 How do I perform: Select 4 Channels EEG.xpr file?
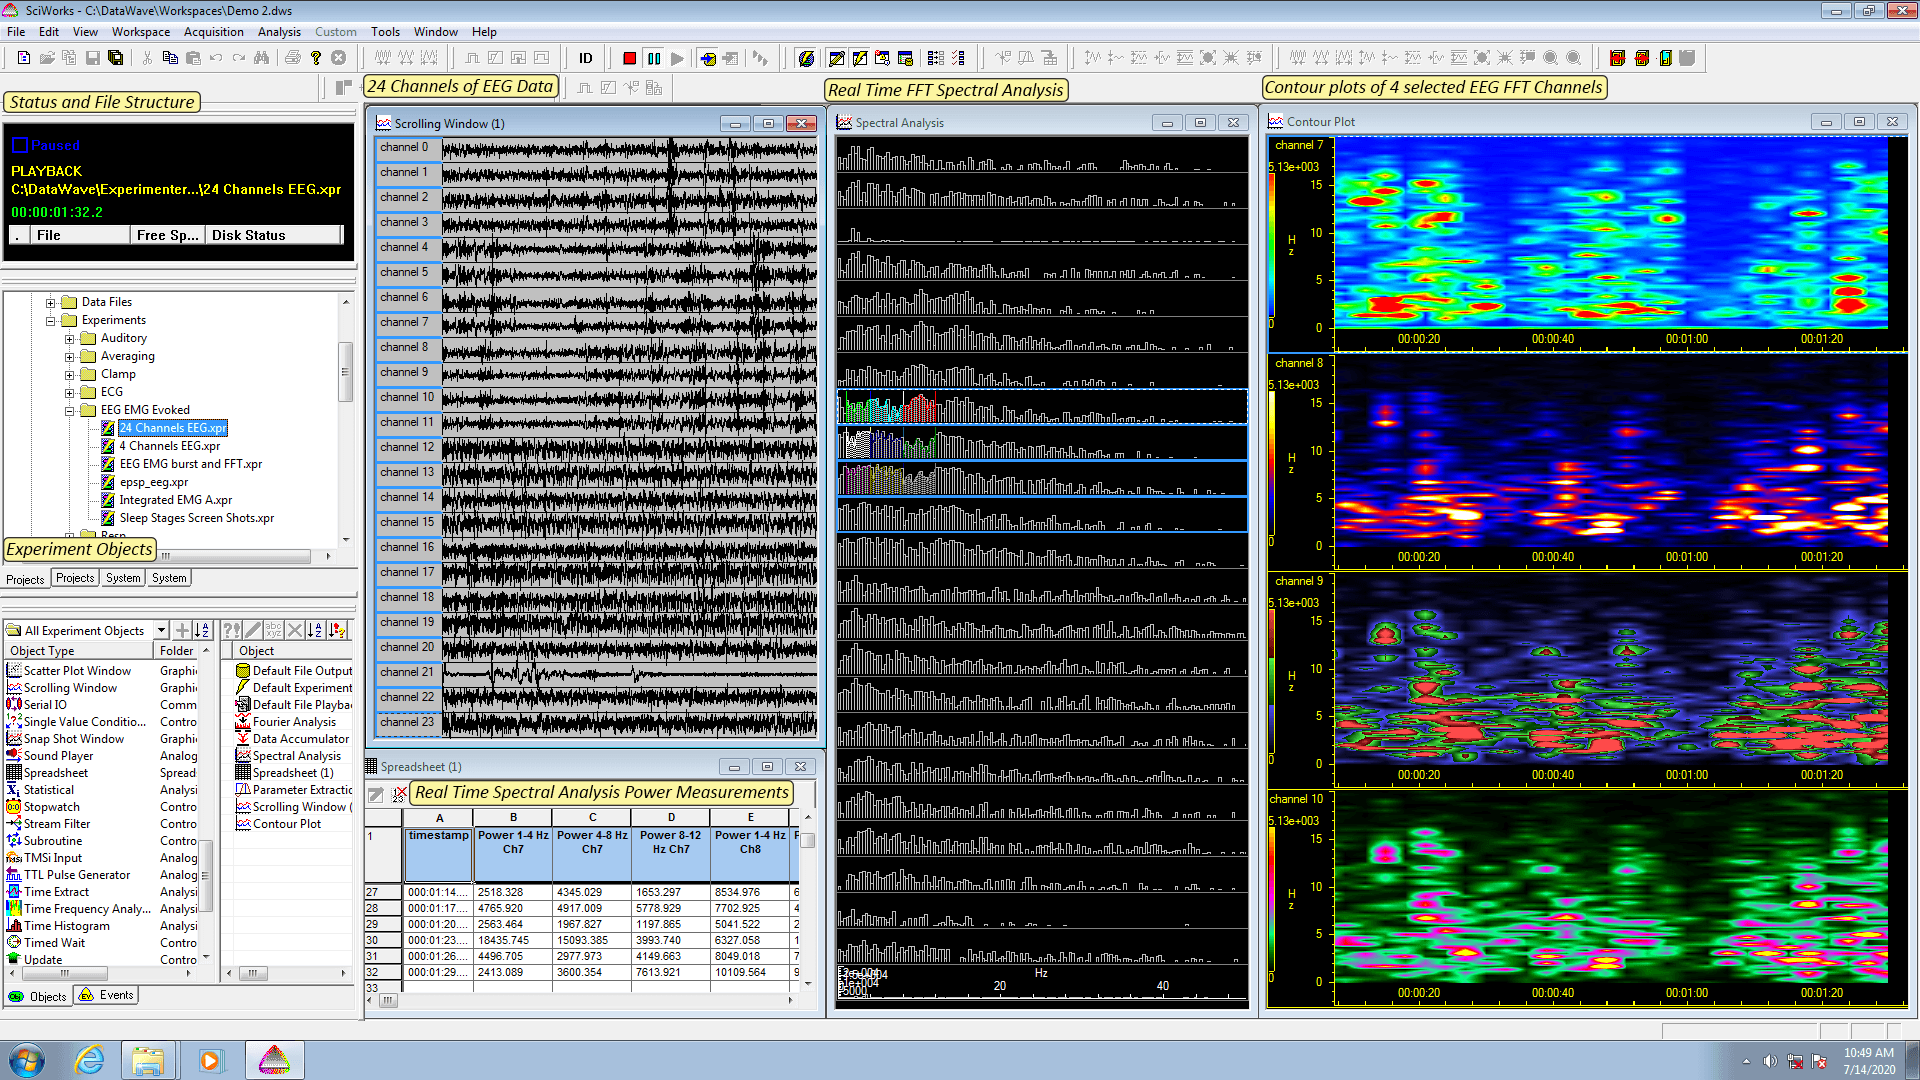coord(169,446)
